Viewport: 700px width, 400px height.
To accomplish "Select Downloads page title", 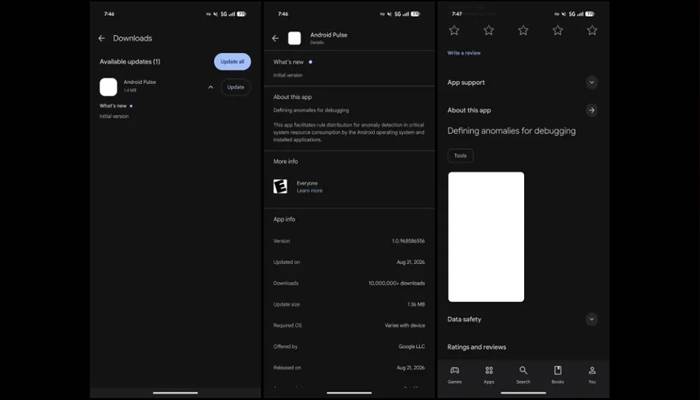I will 133,38.
